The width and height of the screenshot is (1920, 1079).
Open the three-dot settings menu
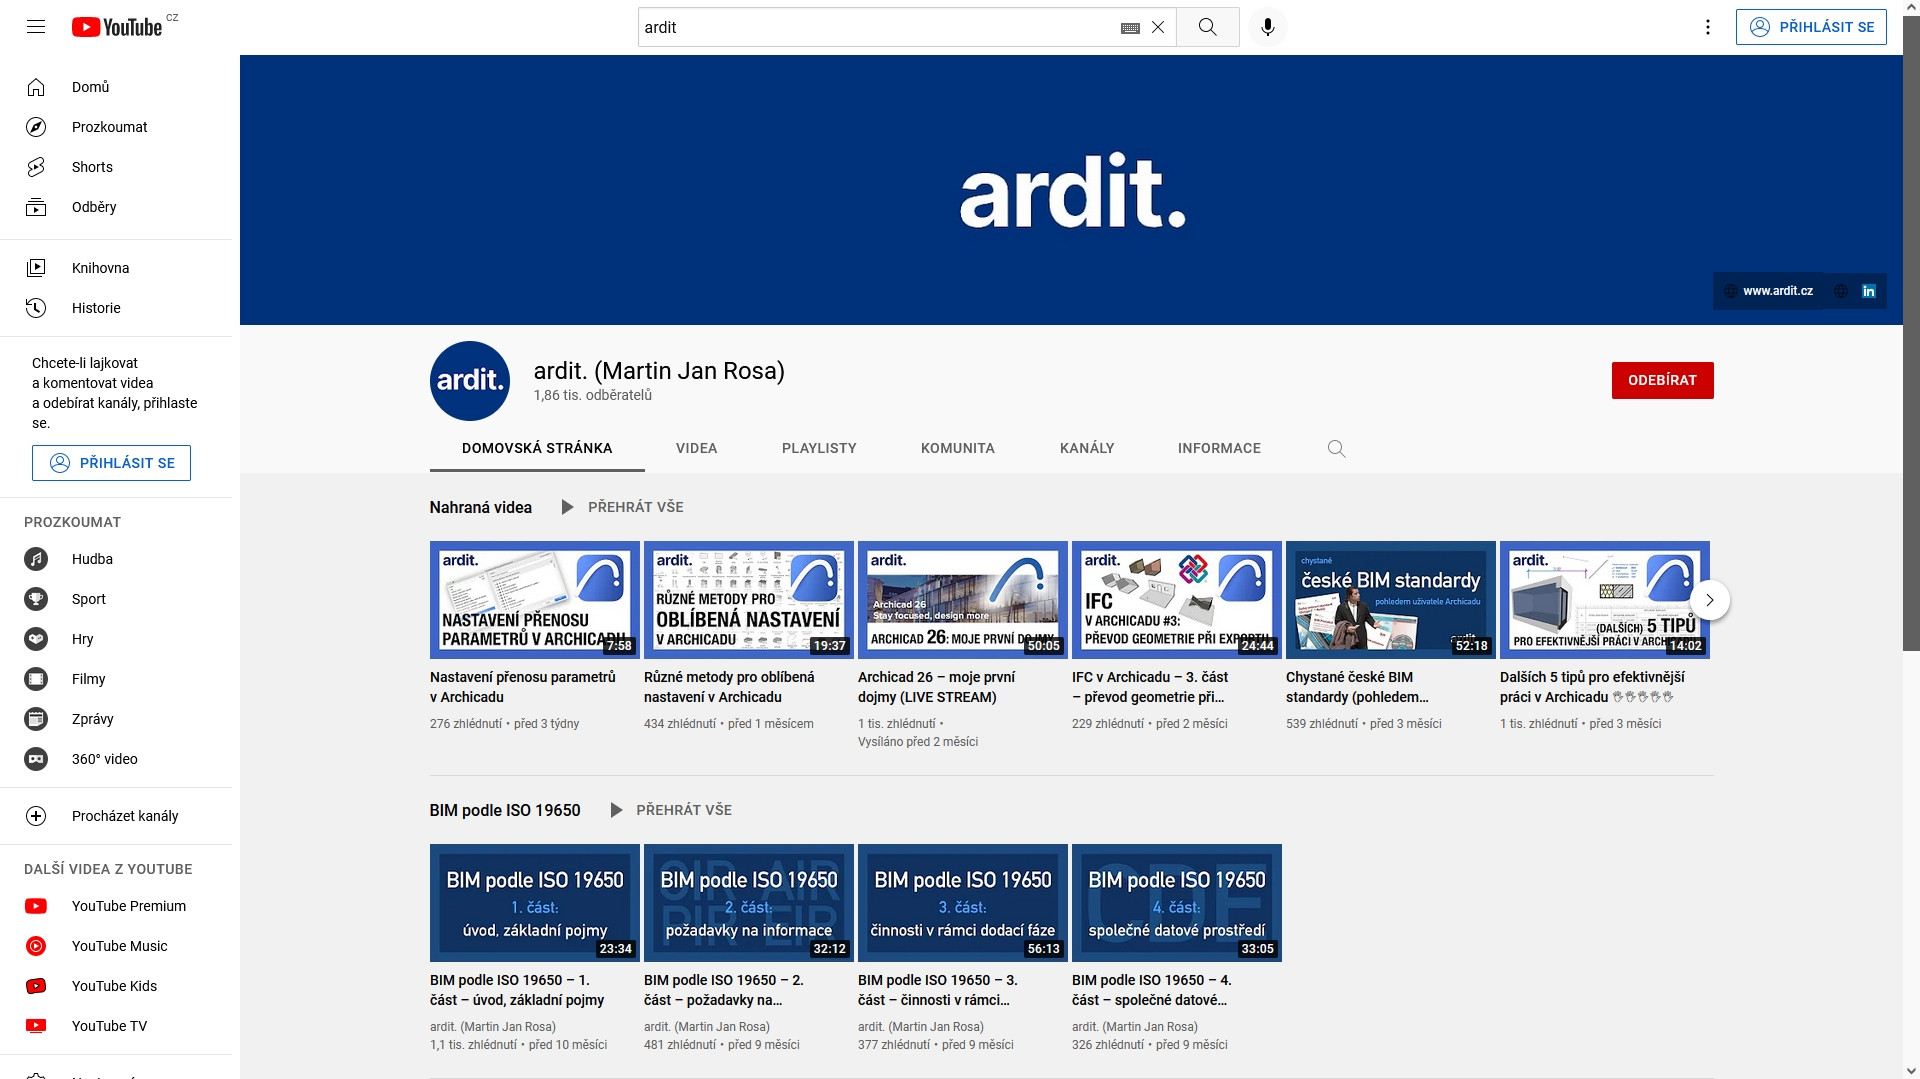(1707, 27)
